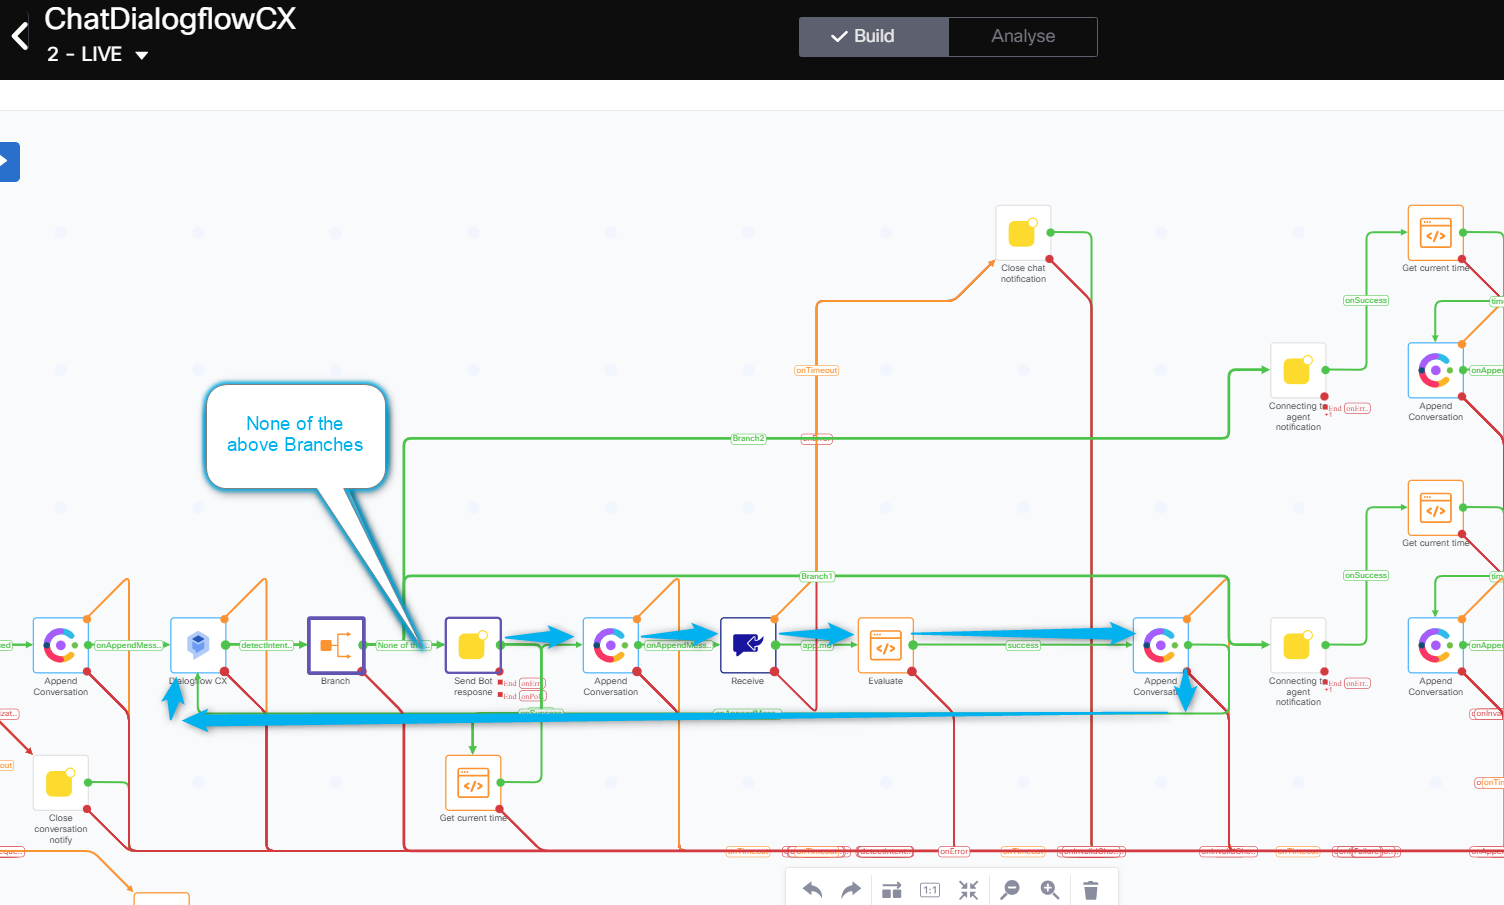The height and width of the screenshot is (905, 1504).
Task: Click 'onAppendMess..' label before Dialogflow CX
Action: (129, 645)
